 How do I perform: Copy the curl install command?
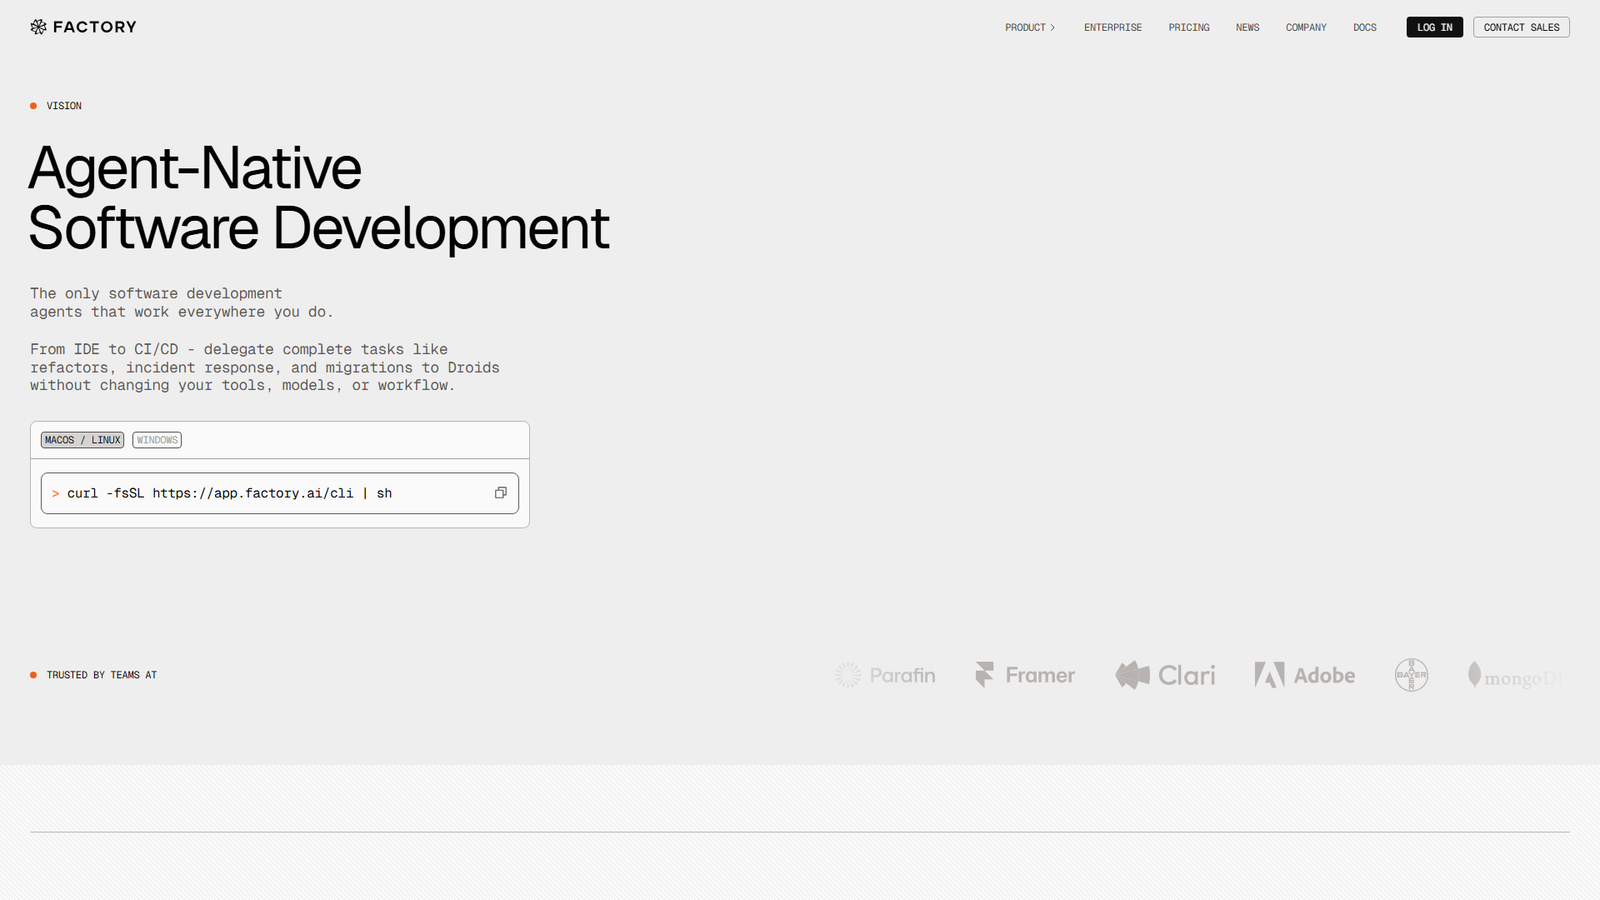point(500,493)
